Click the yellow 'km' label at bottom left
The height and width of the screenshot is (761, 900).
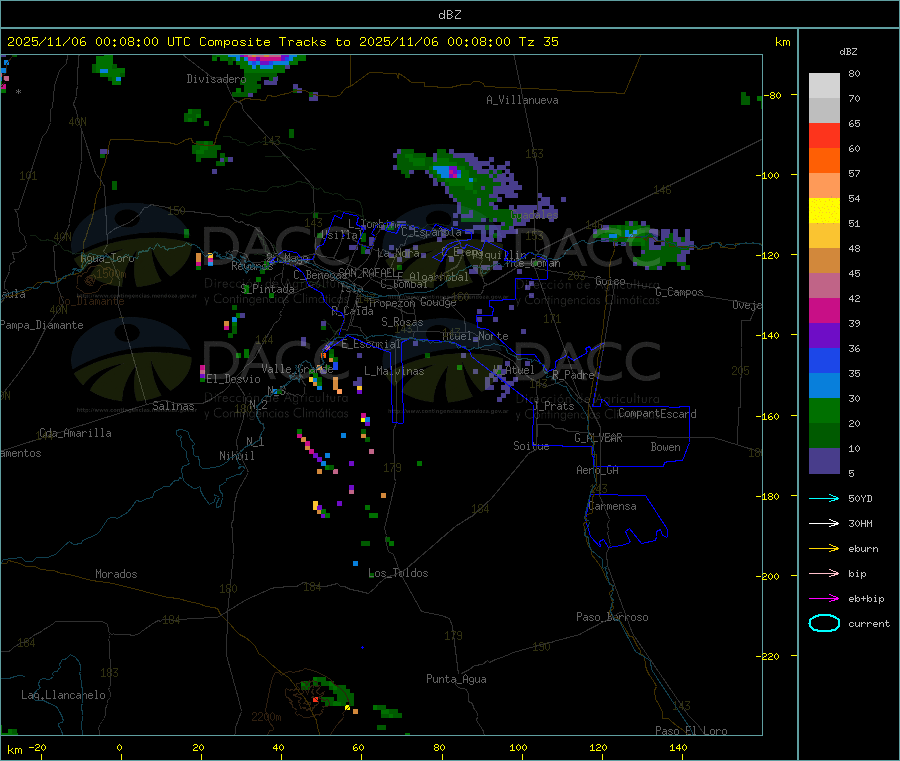click(x=14, y=750)
